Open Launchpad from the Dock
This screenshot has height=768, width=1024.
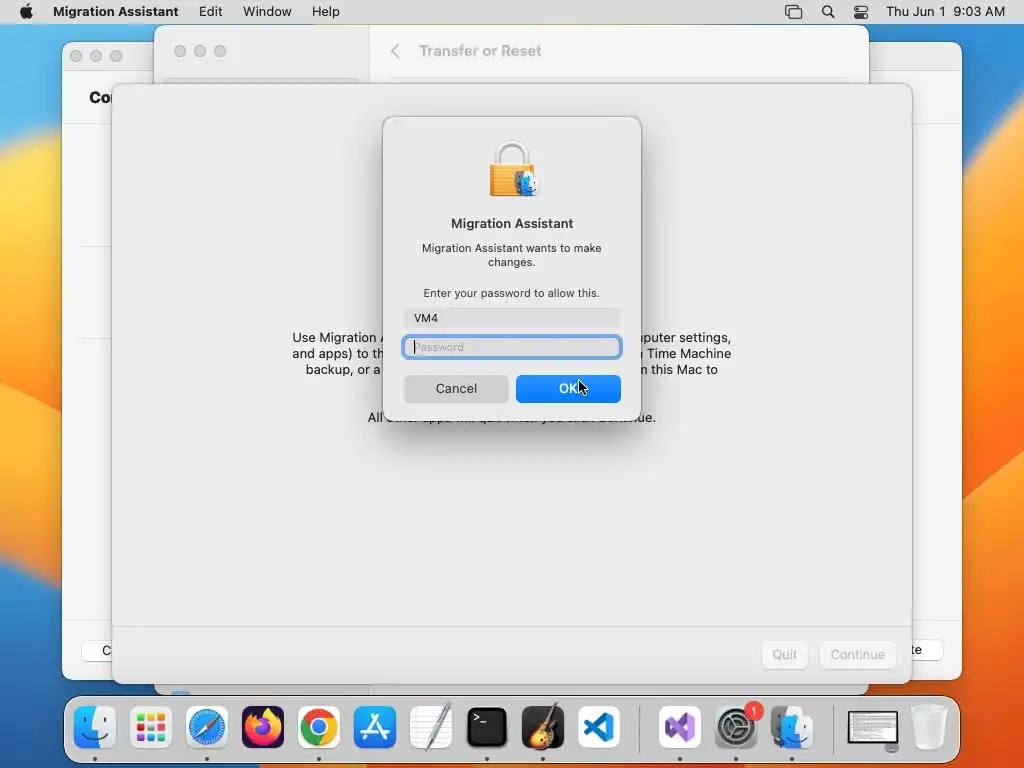pos(151,727)
